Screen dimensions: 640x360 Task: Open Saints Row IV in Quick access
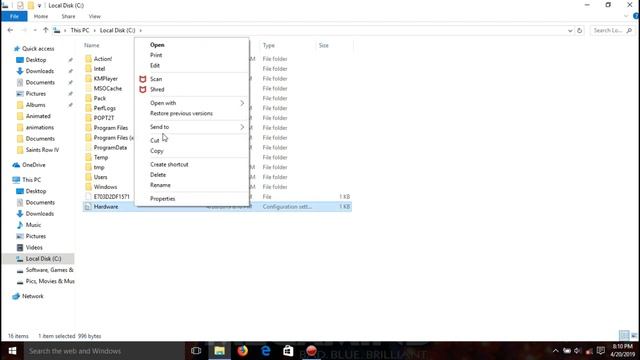click(x=42, y=150)
